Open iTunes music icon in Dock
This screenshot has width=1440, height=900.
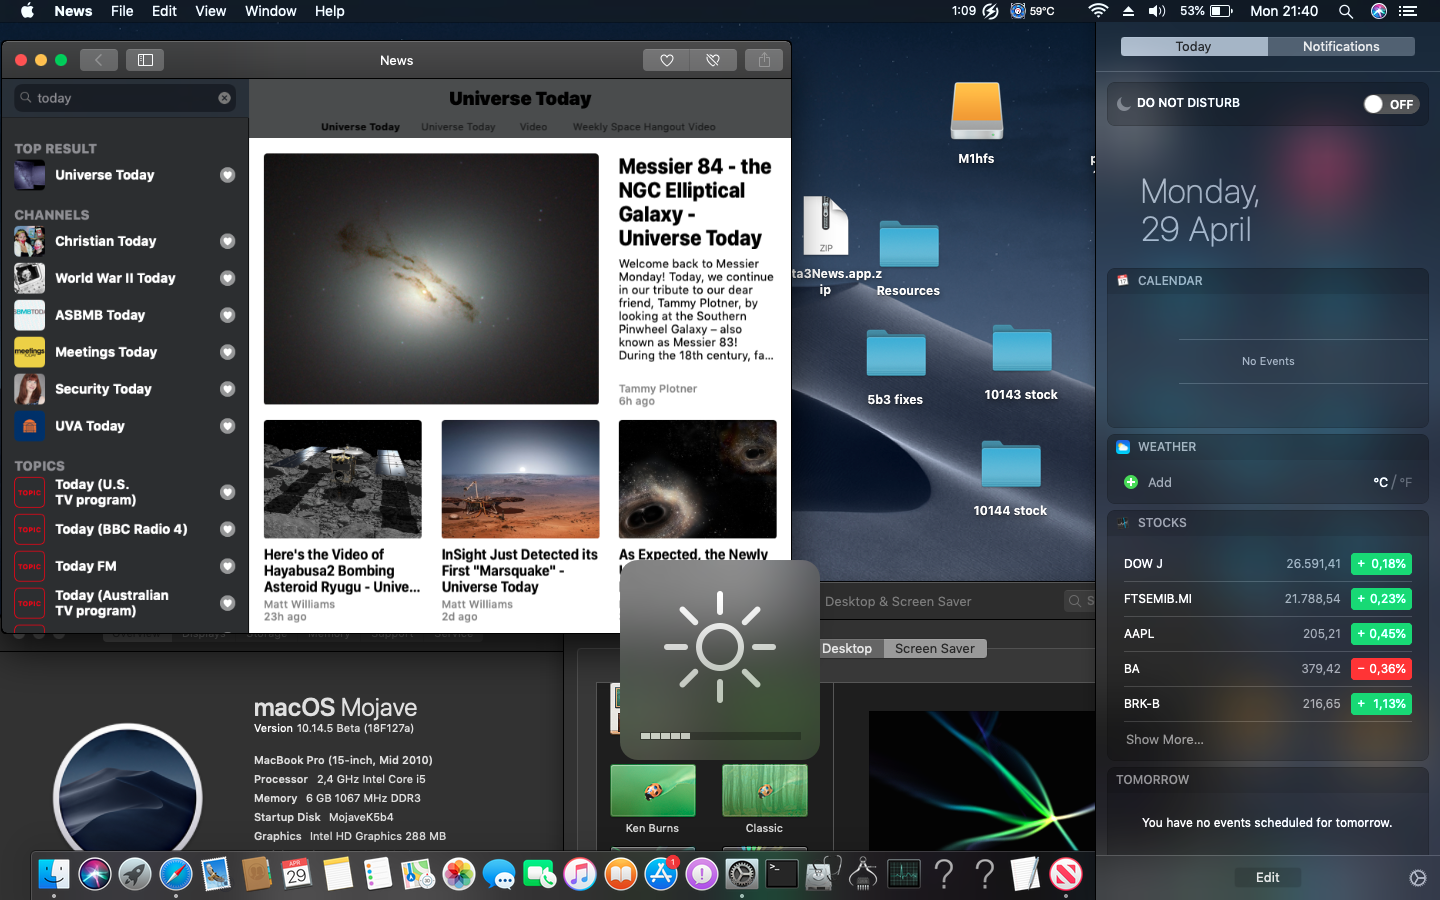pyautogui.click(x=580, y=874)
